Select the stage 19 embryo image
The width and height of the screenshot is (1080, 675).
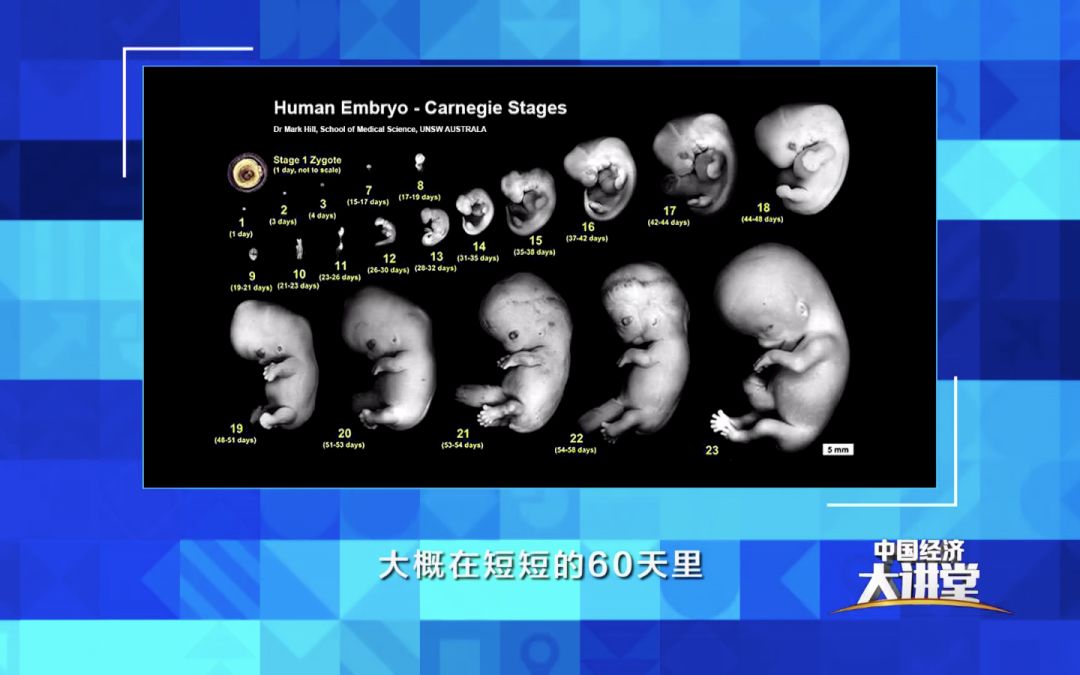click(x=274, y=364)
